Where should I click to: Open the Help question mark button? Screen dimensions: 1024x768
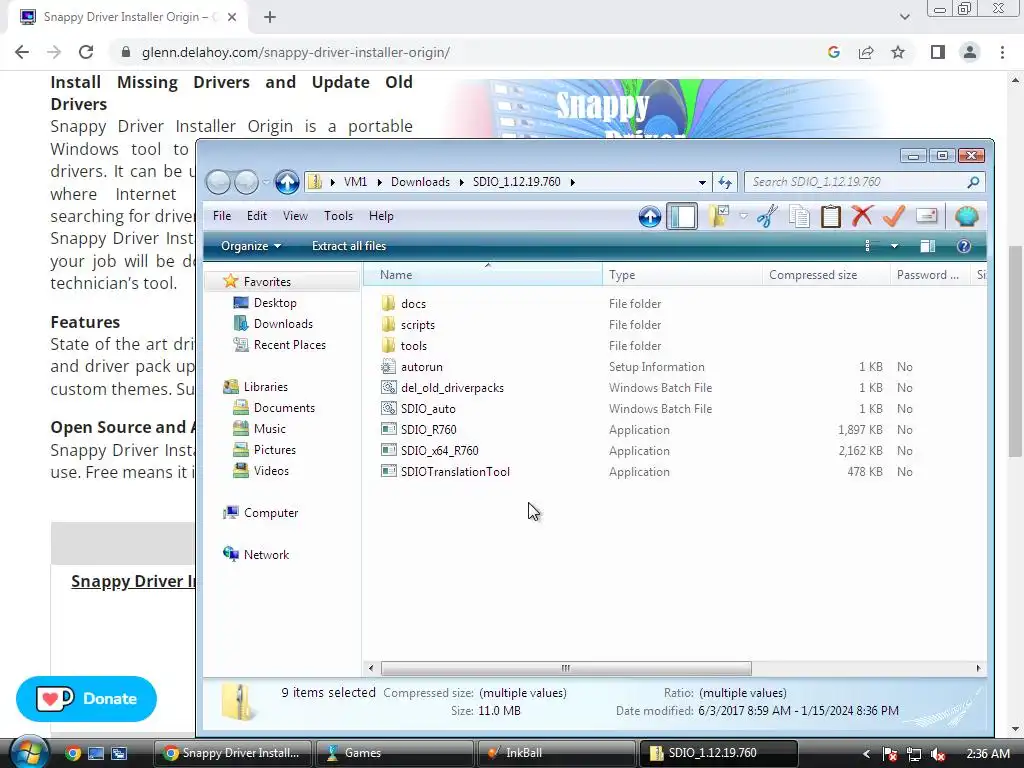963,246
